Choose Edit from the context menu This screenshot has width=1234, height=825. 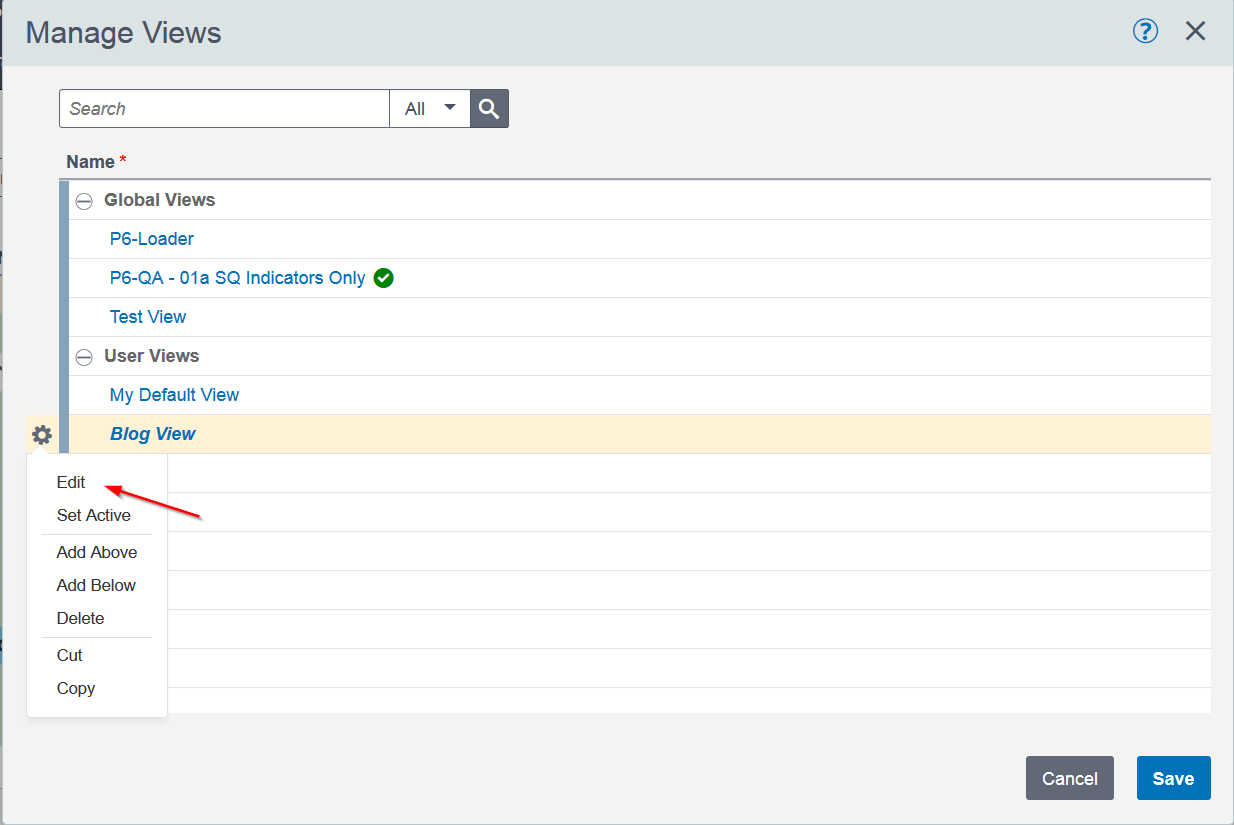[x=71, y=482]
